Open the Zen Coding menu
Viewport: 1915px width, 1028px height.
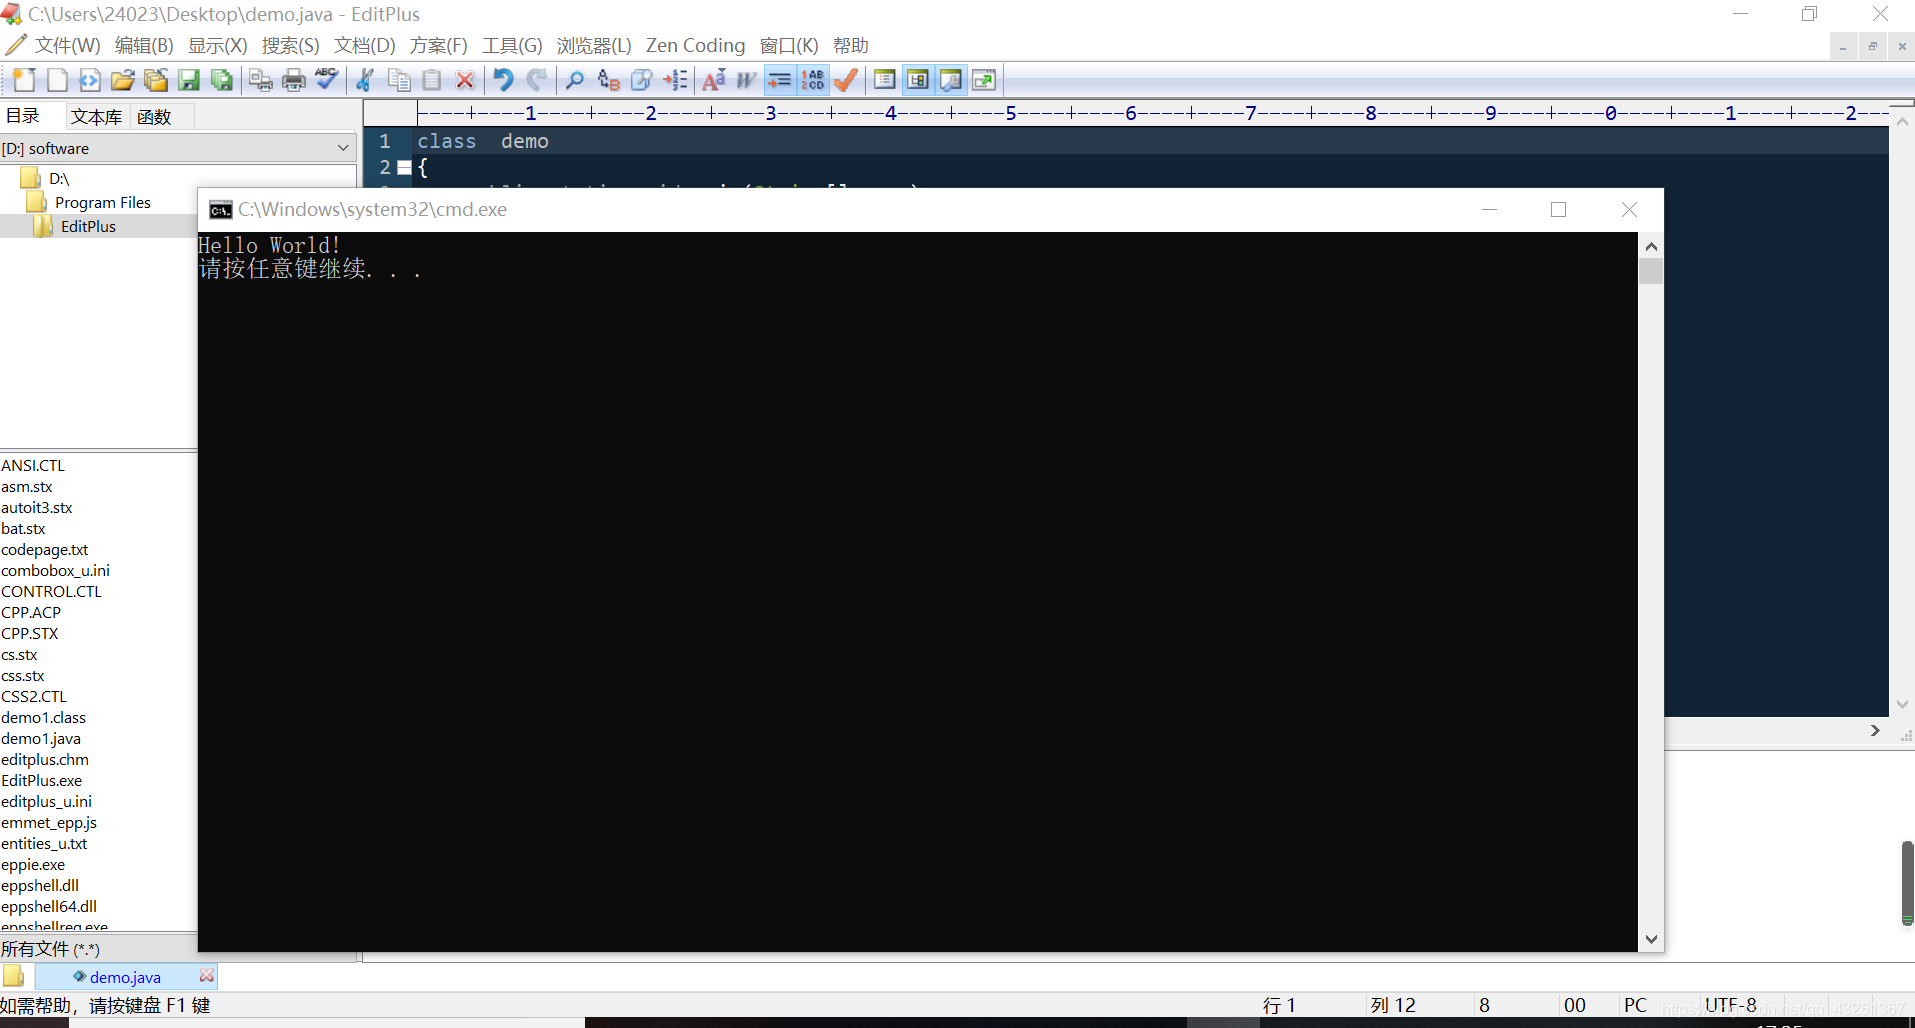click(695, 46)
